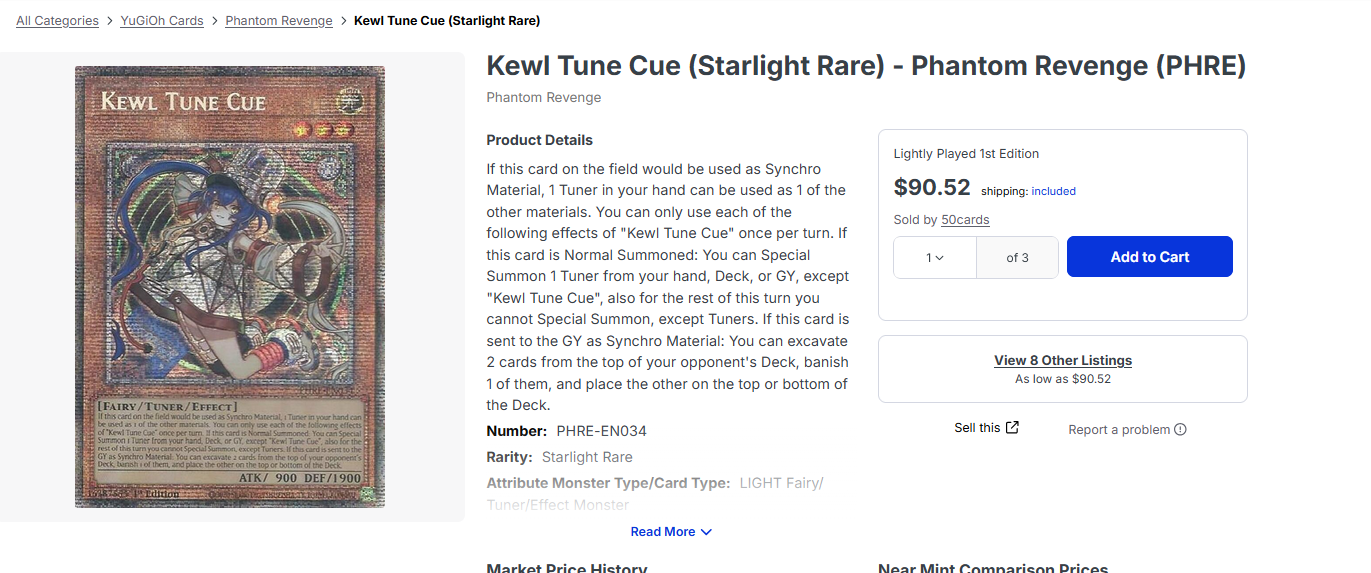The image size is (1371, 573).
Task: View 8 Other Listings
Action: [1063, 360]
